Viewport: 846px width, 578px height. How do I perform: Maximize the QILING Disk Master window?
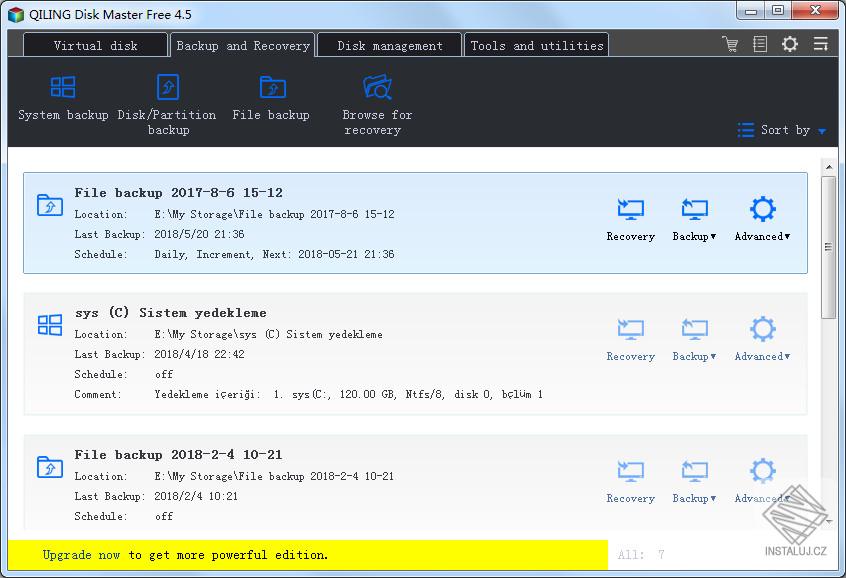click(777, 11)
